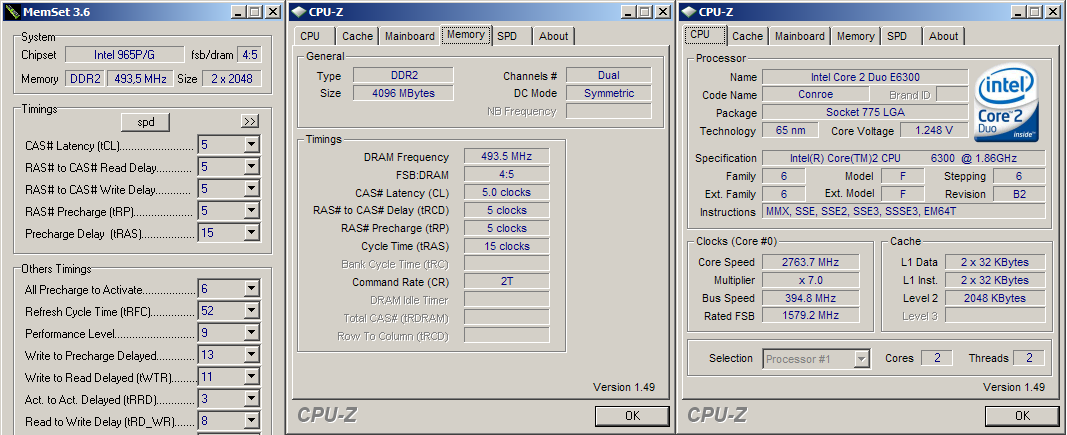1067x435 pixels.
Task: Click the Intel 965P/G chipset field
Action: [124, 55]
